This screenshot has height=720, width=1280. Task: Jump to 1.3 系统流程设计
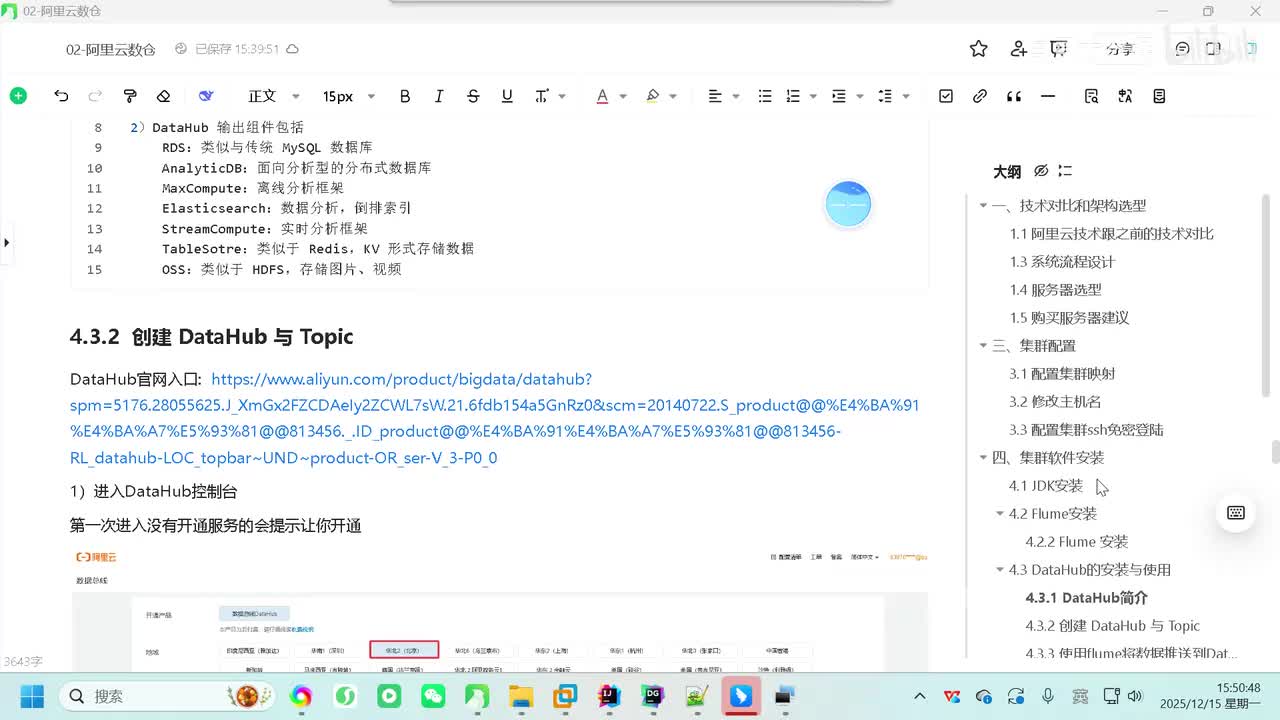click(x=1061, y=262)
